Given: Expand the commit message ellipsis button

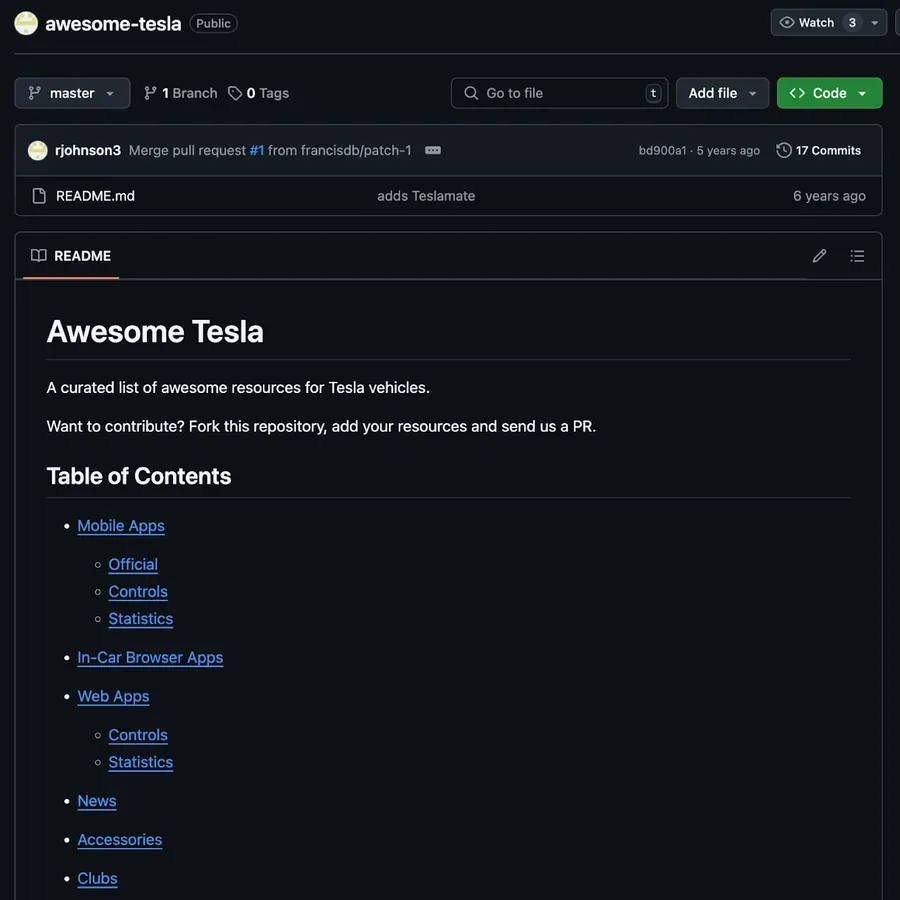Looking at the screenshot, I should tap(433, 150).
